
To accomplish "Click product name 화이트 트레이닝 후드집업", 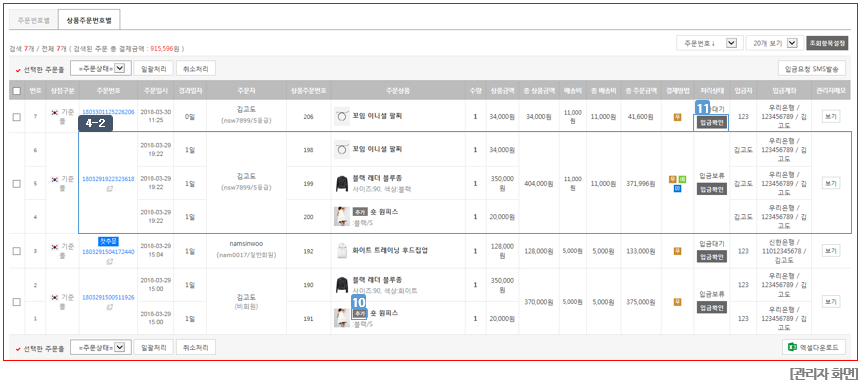I will click(x=390, y=251).
